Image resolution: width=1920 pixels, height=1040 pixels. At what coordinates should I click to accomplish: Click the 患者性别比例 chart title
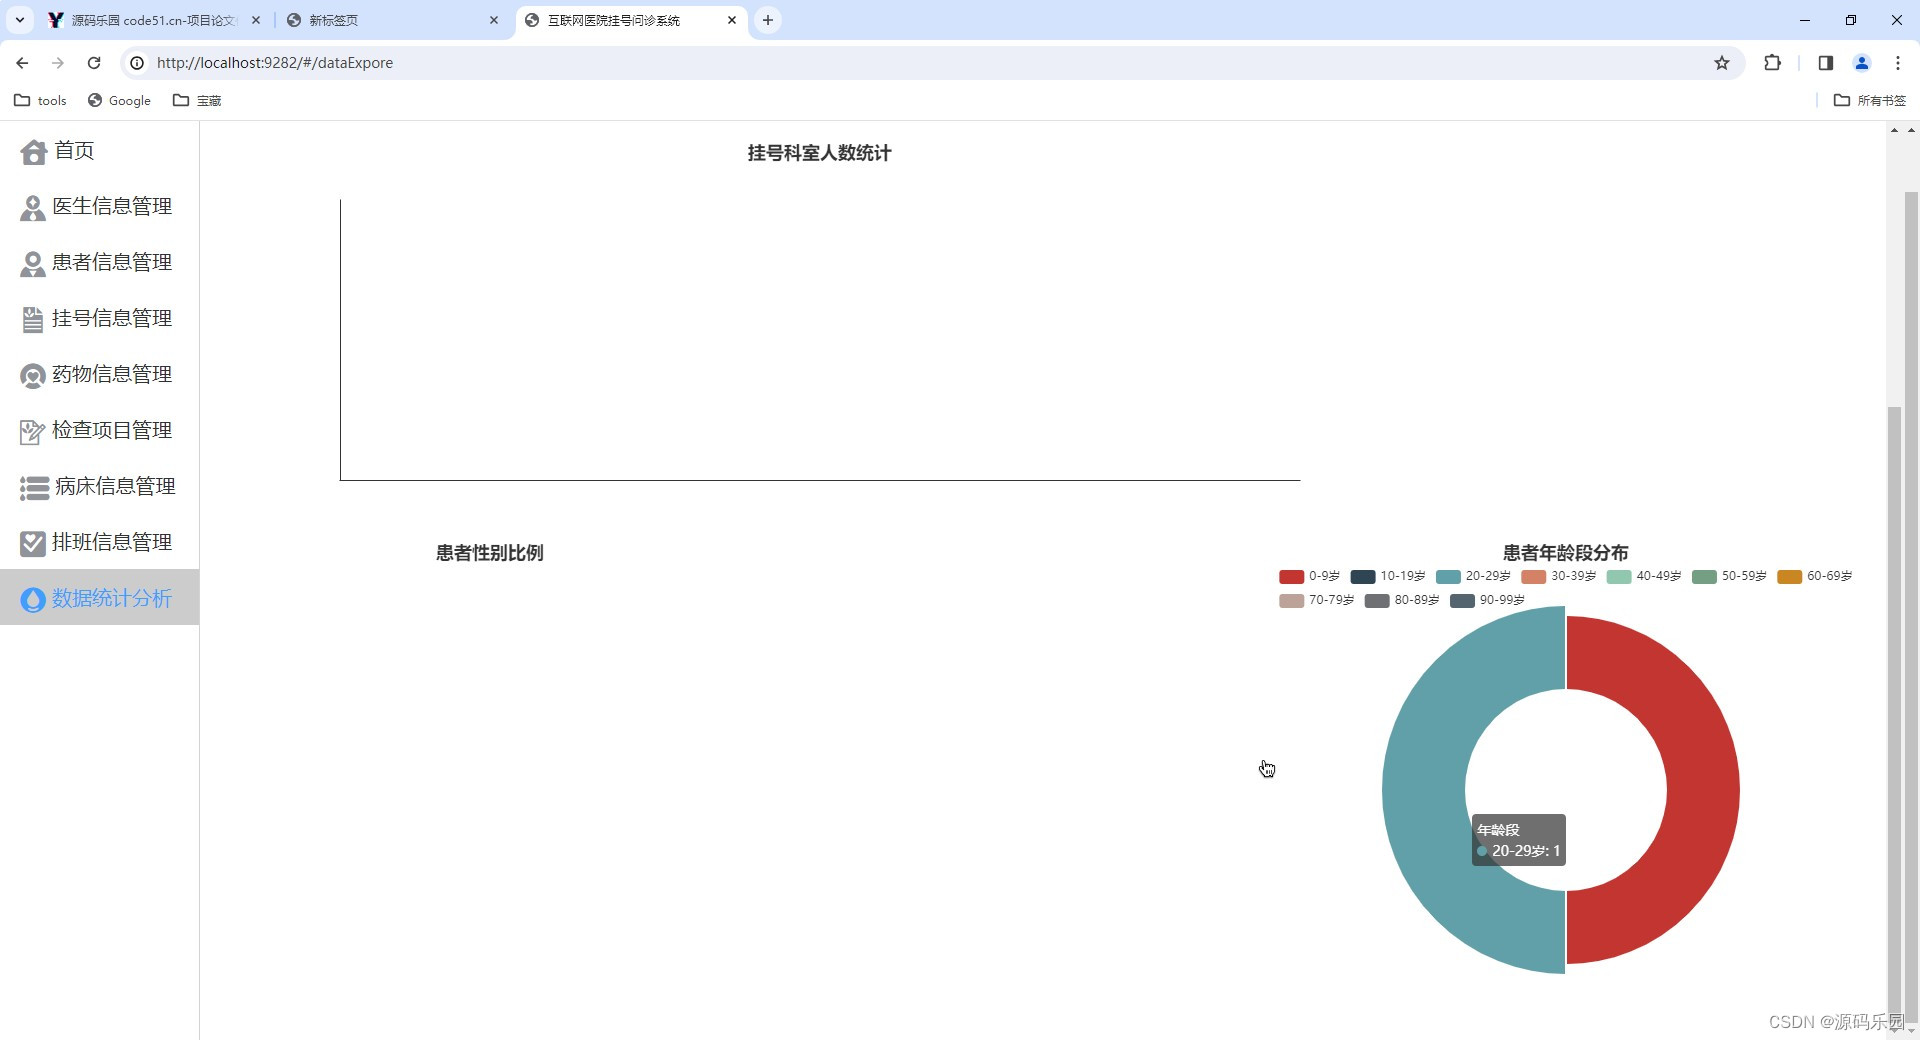tap(490, 553)
